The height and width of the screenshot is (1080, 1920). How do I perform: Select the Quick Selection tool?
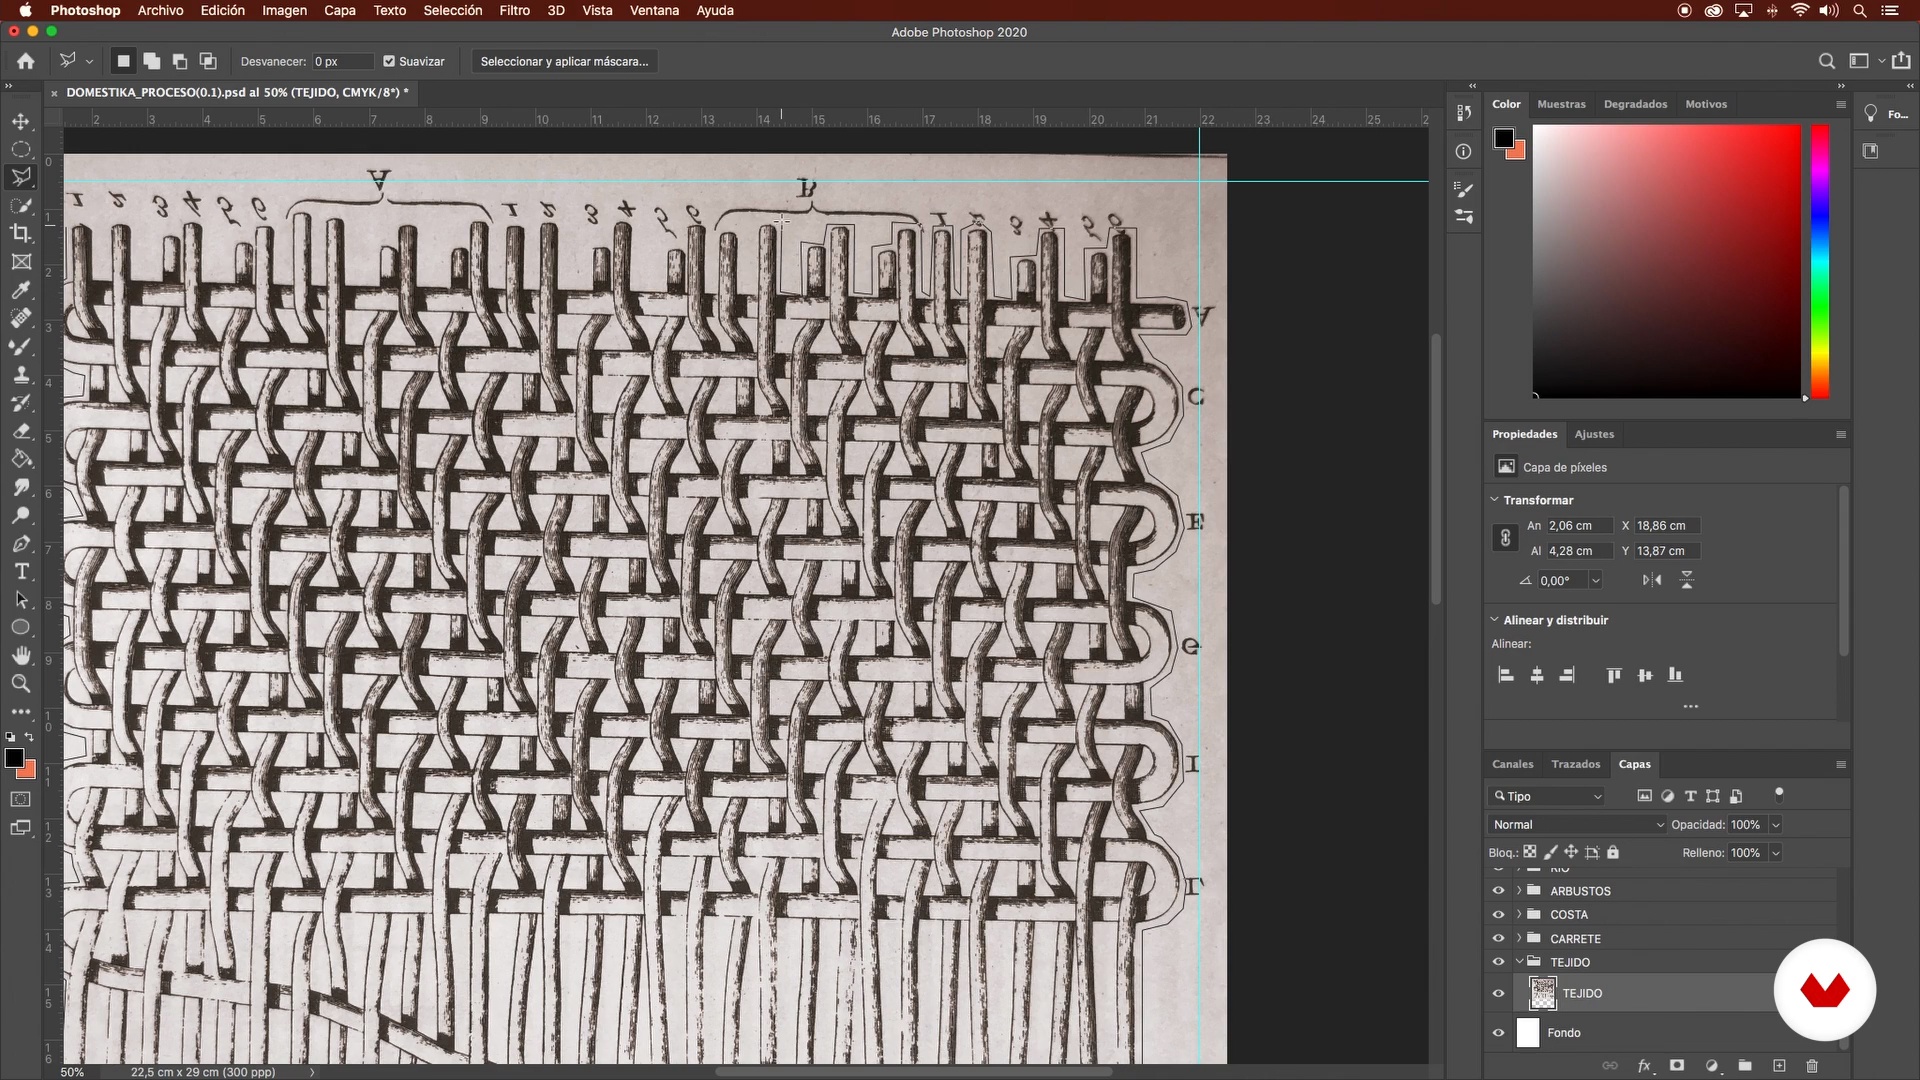tap(21, 205)
